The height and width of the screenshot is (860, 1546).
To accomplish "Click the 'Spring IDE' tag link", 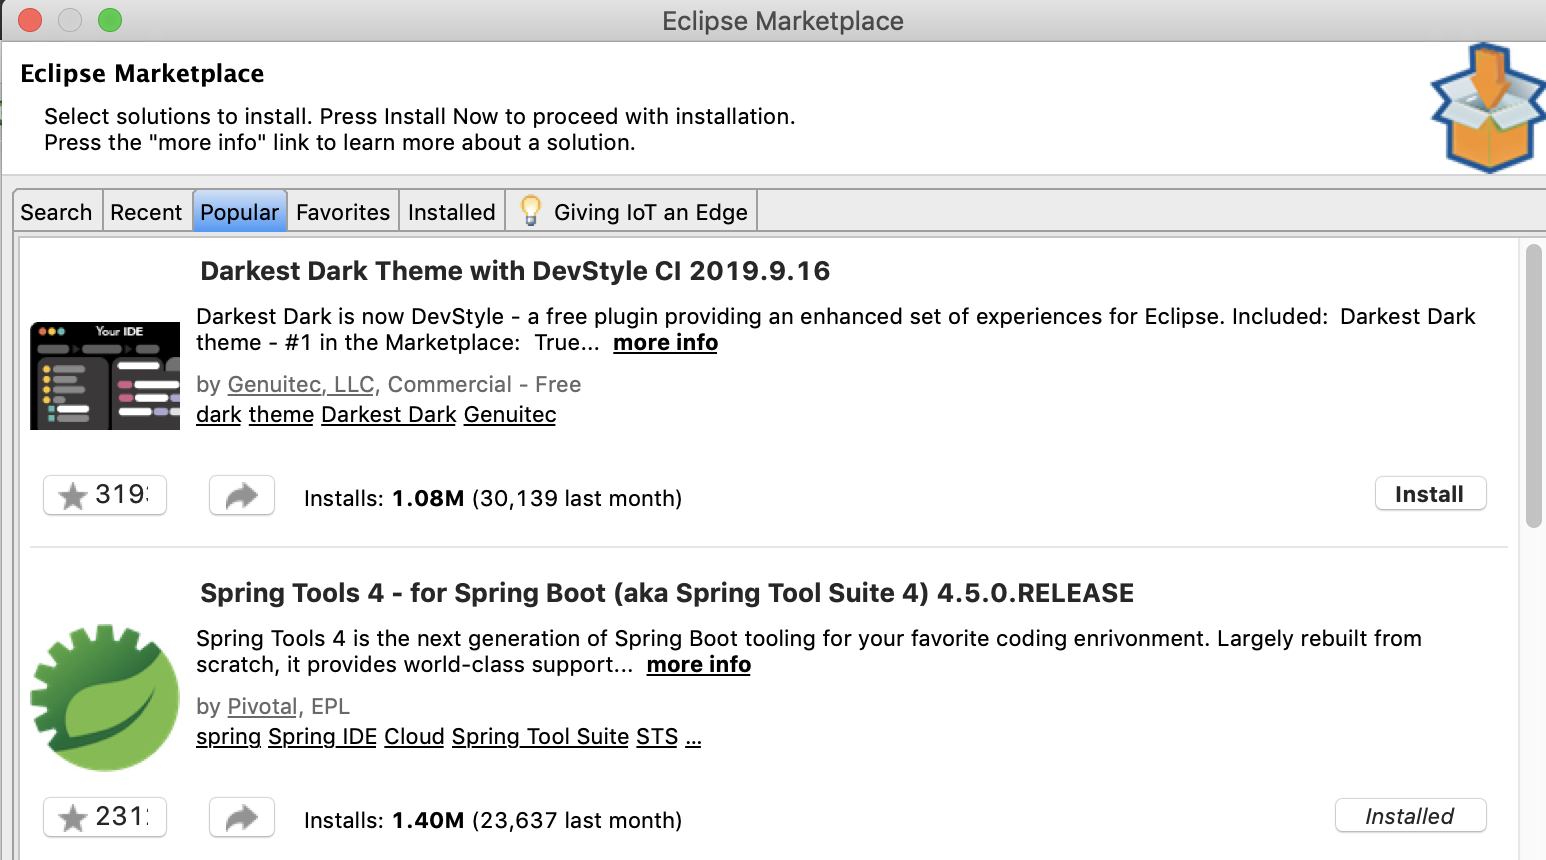I will pos(322,737).
